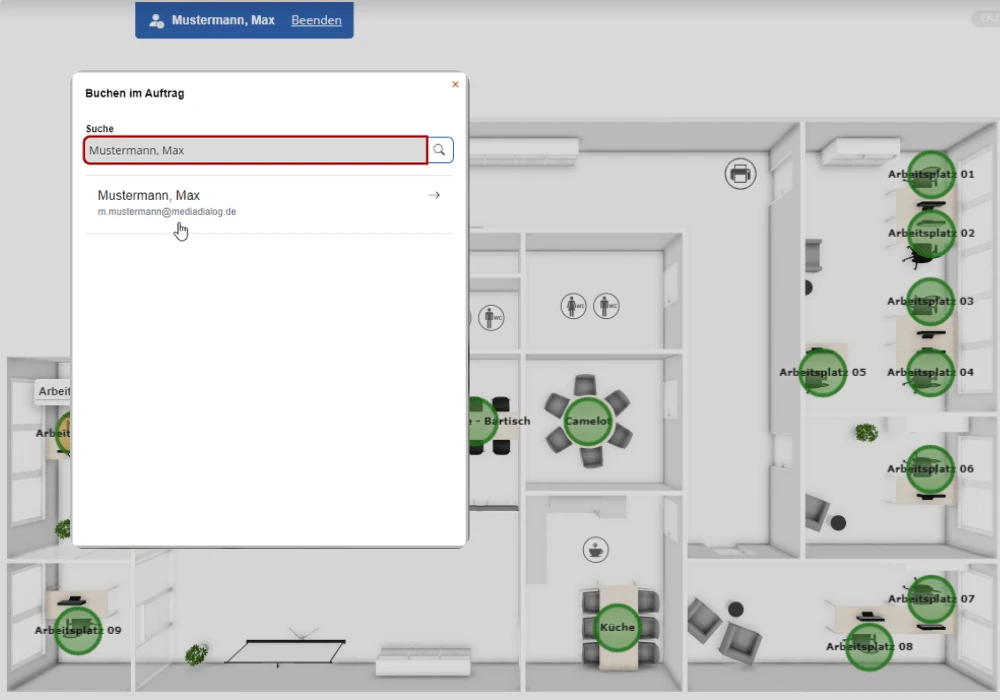Click the user icon in the blue banner
This screenshot has height=700, width=1000.
pyautogui.click(x=156, y=20)
